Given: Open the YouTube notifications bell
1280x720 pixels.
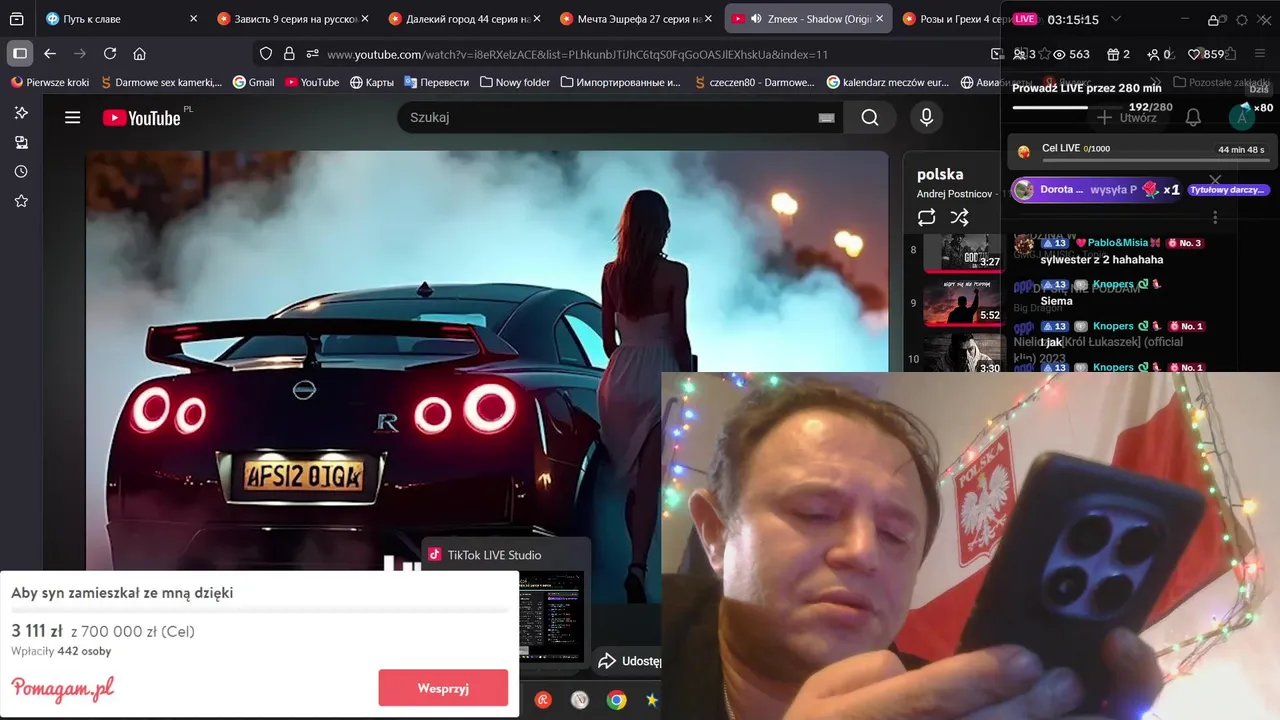Looking at the screenshot, I should coord(1193,117).
